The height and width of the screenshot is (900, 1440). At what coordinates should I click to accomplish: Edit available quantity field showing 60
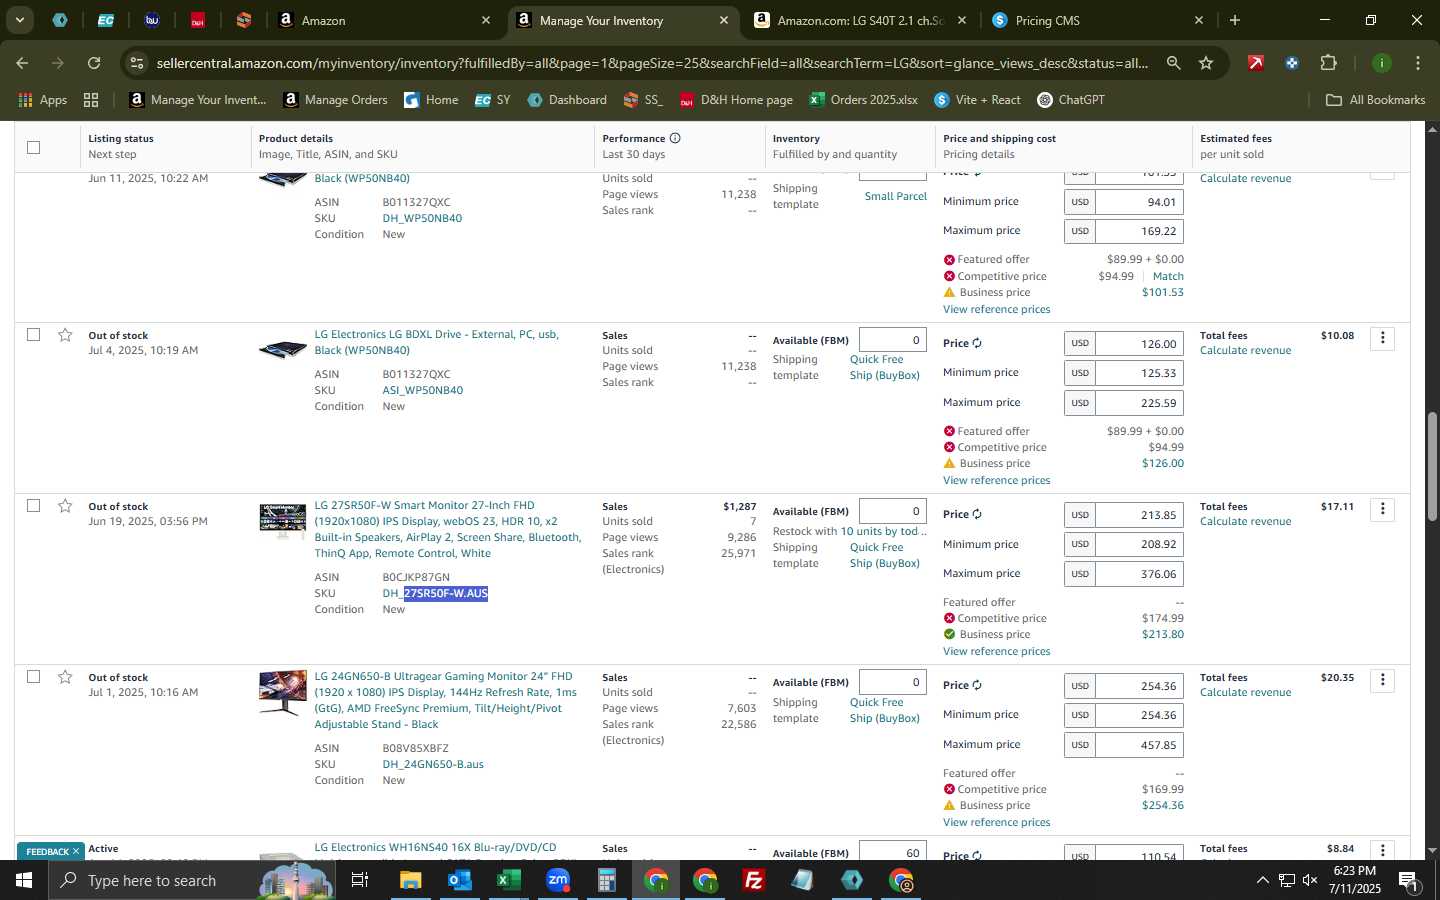coord(892,852)
